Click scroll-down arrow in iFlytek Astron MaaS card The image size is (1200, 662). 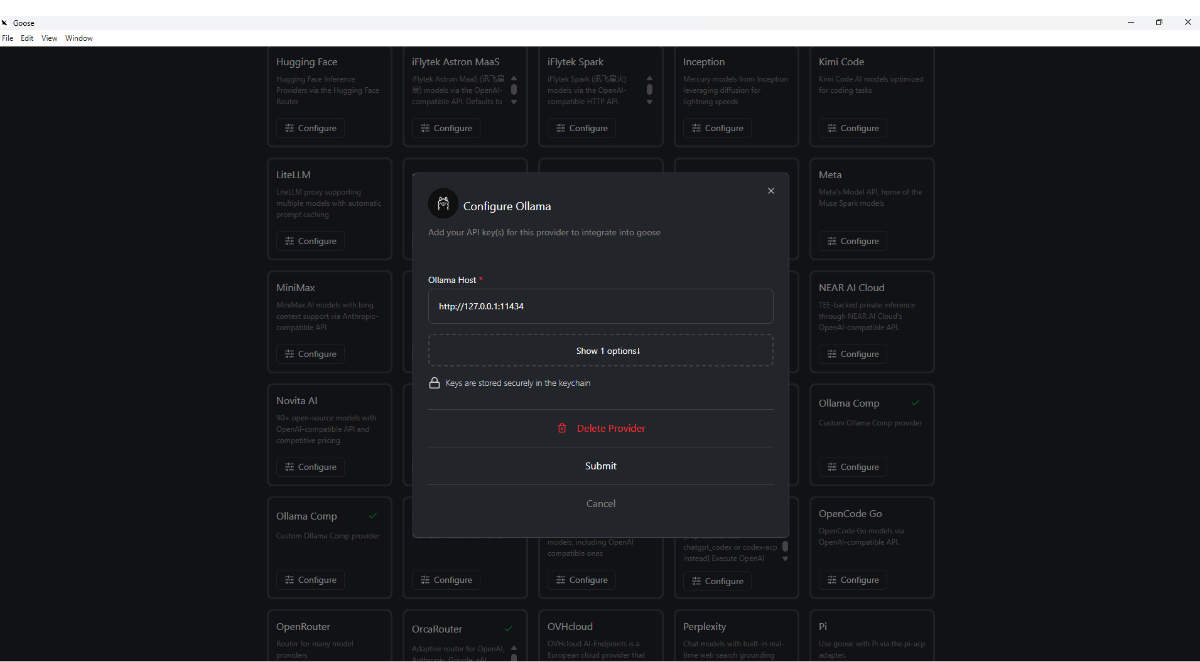514,101
